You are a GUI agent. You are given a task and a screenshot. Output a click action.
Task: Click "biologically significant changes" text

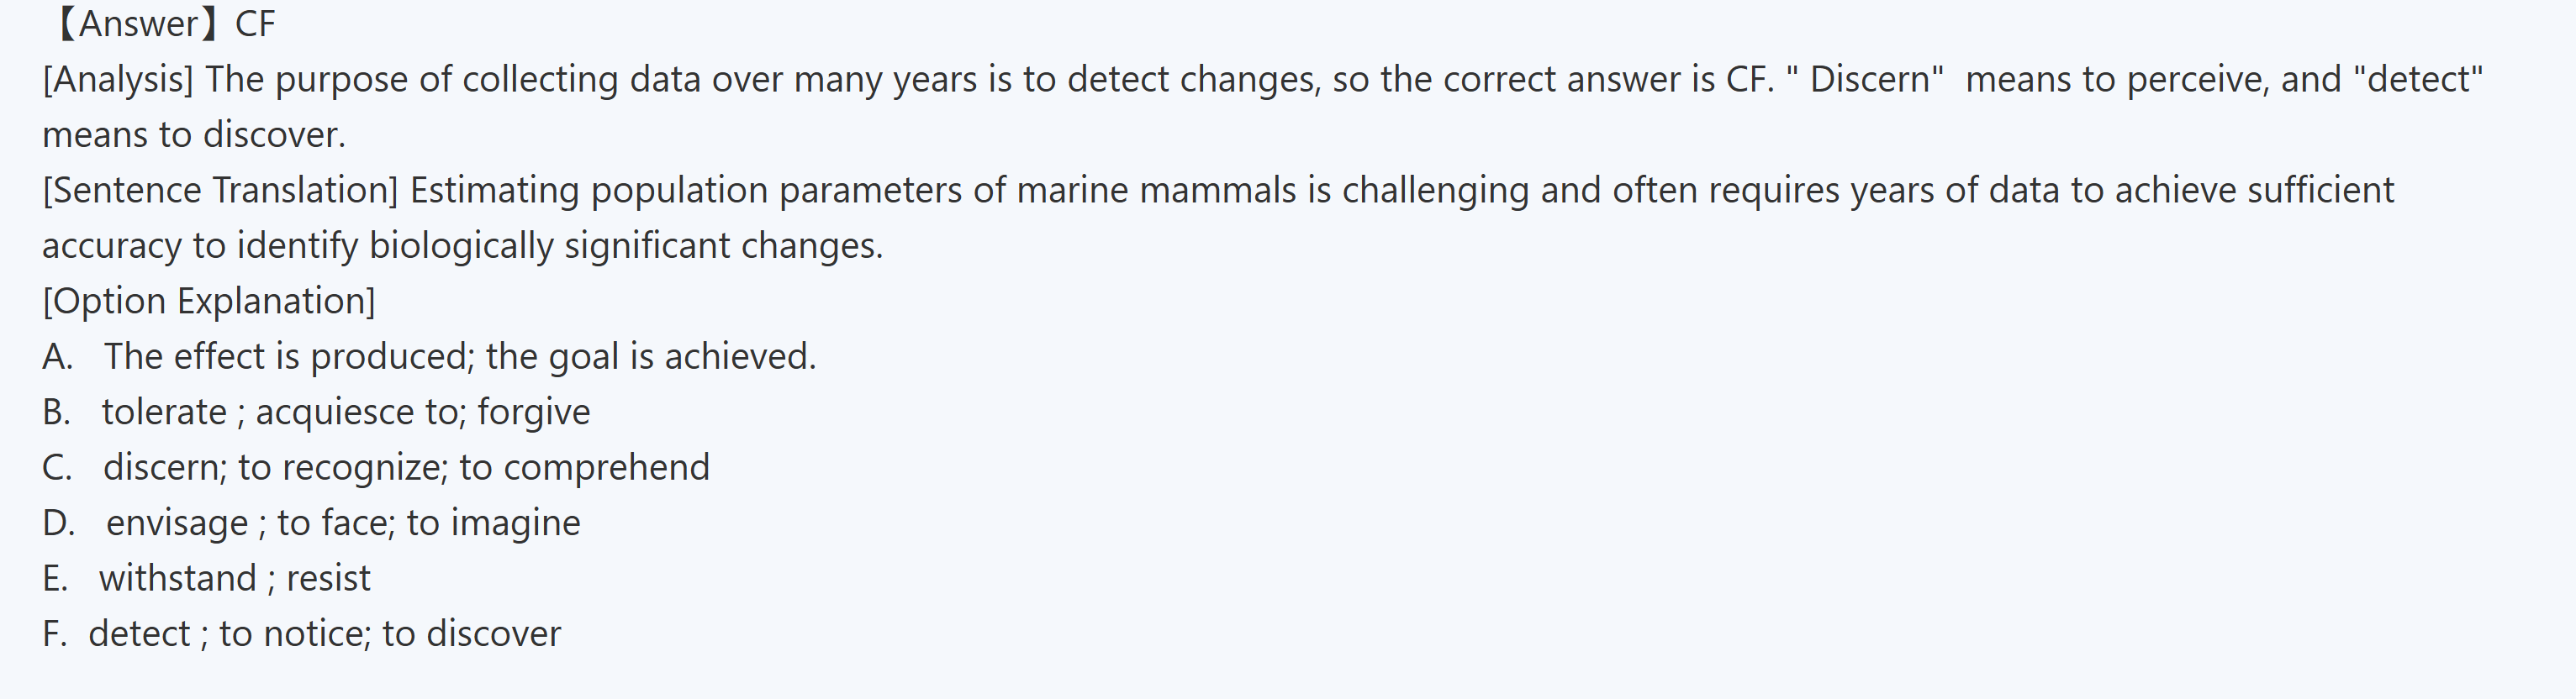coord(626,246)
